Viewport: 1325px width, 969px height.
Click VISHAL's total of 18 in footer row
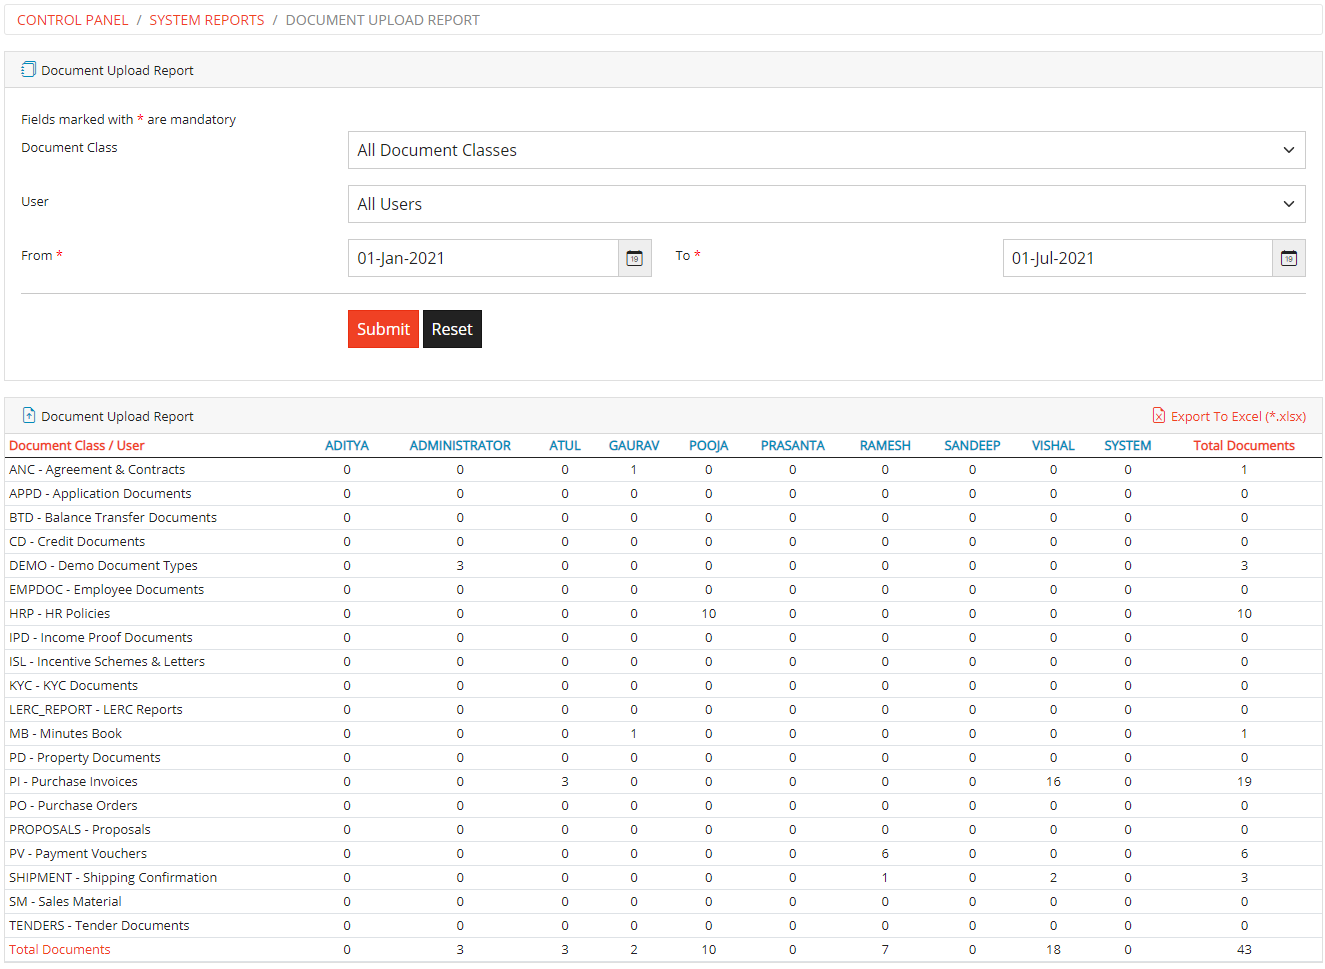[1053, 950]
